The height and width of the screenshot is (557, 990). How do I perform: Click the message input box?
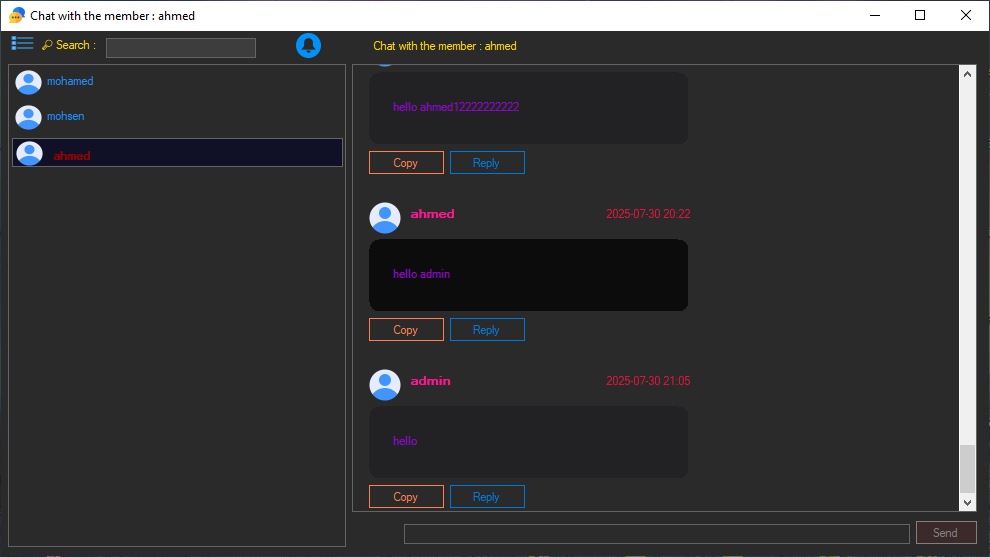coord(656,534)
